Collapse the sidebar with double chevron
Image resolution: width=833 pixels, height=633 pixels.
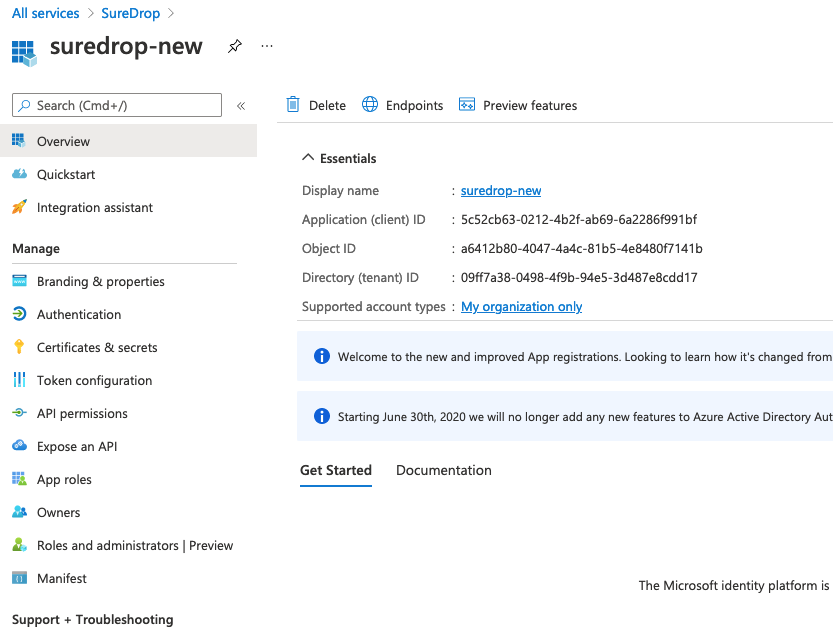(x=241, y=106)
